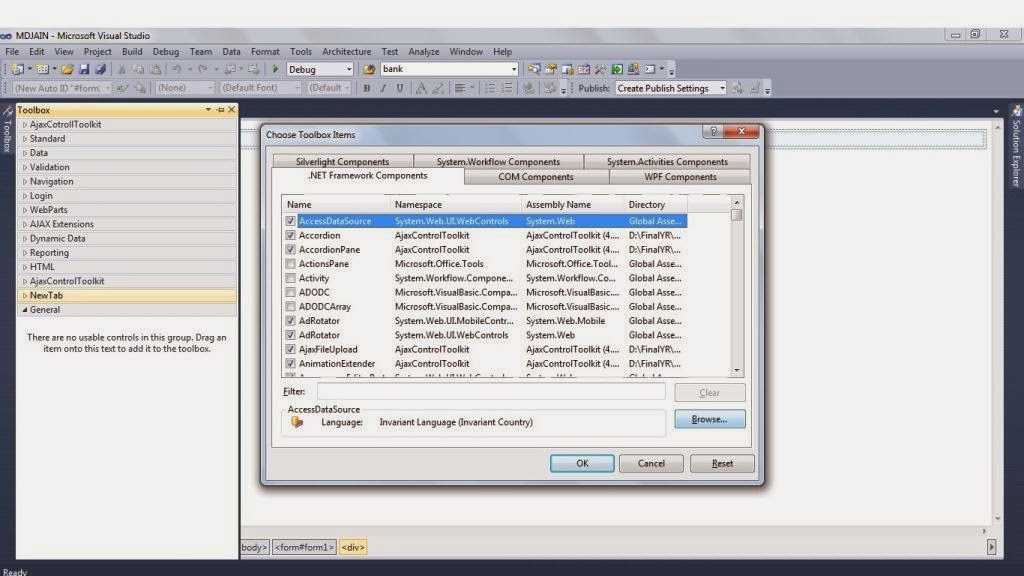Click the Reset button
The image size is (1024, 576).
click(x=722, y=464)
